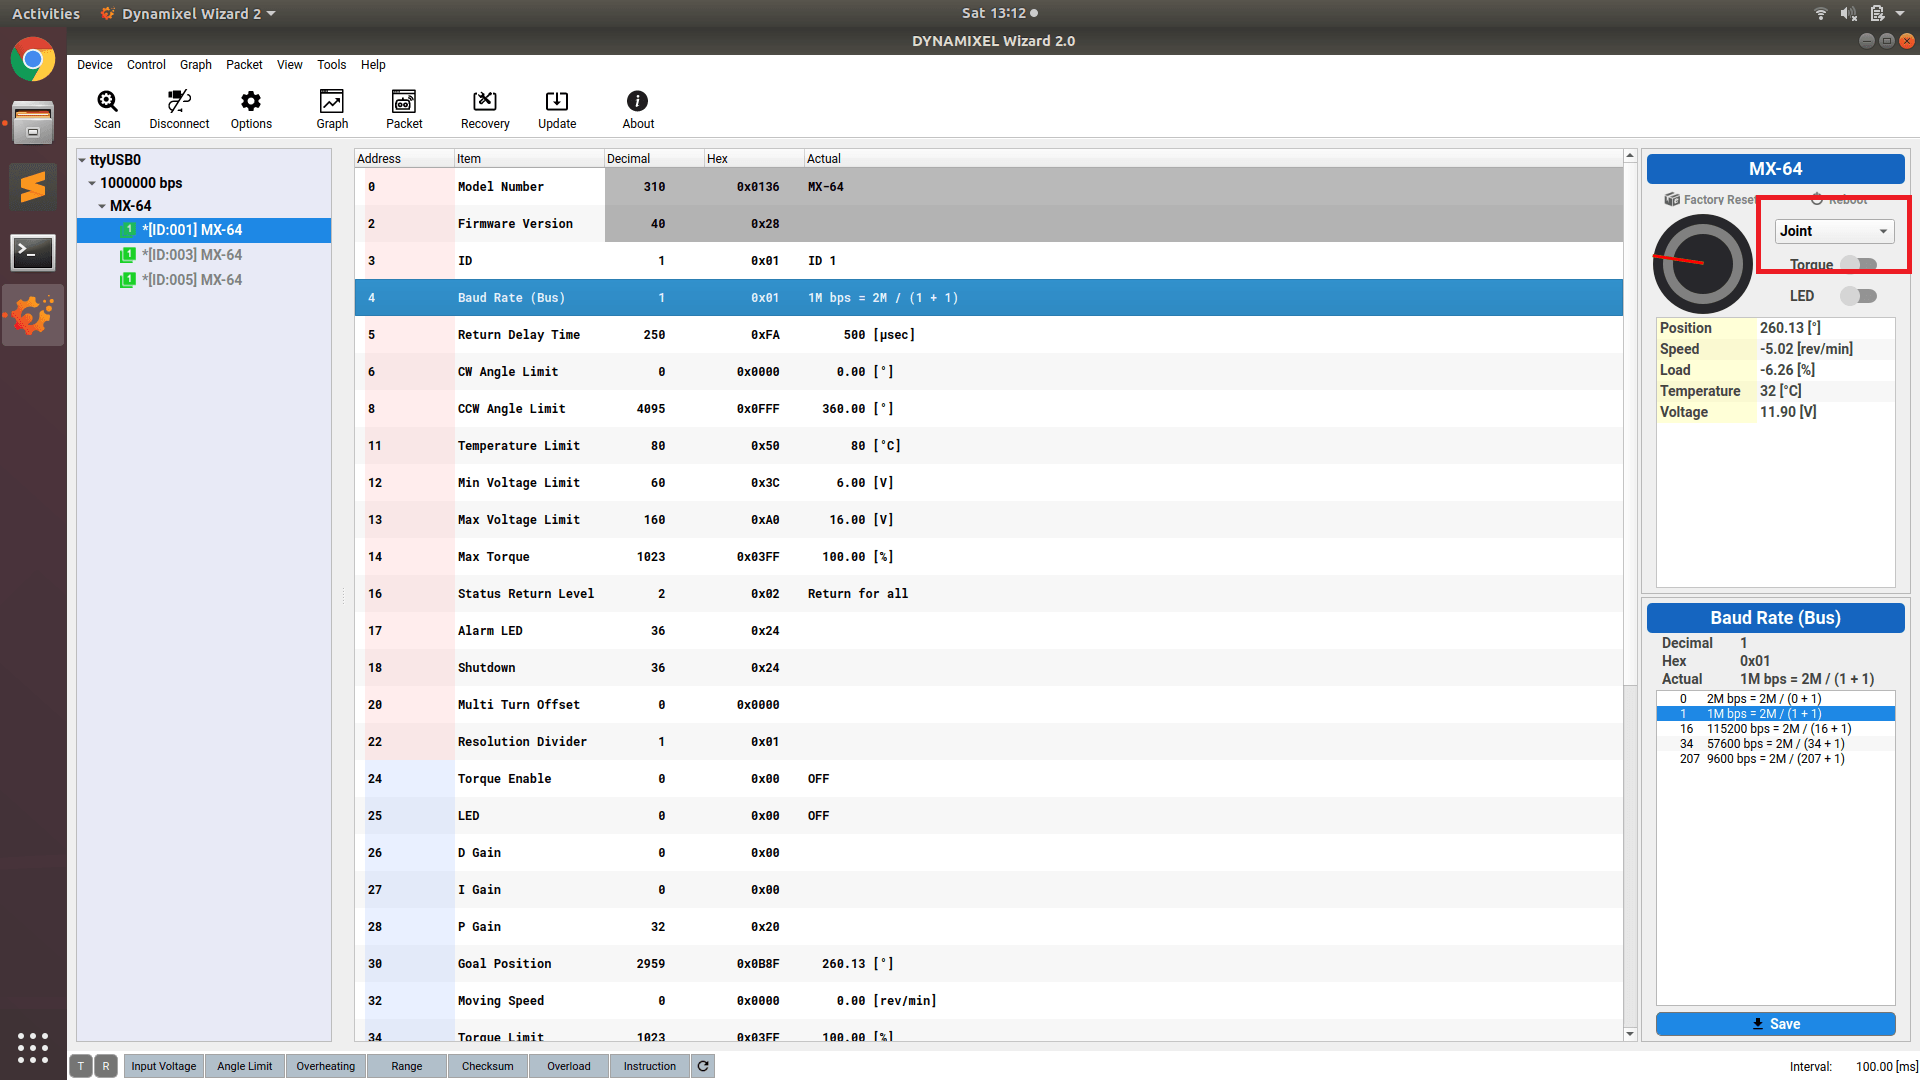Launch the firmware Recovery tool
Viewport: 1920px width, 1080px height.
pos(485,109)
